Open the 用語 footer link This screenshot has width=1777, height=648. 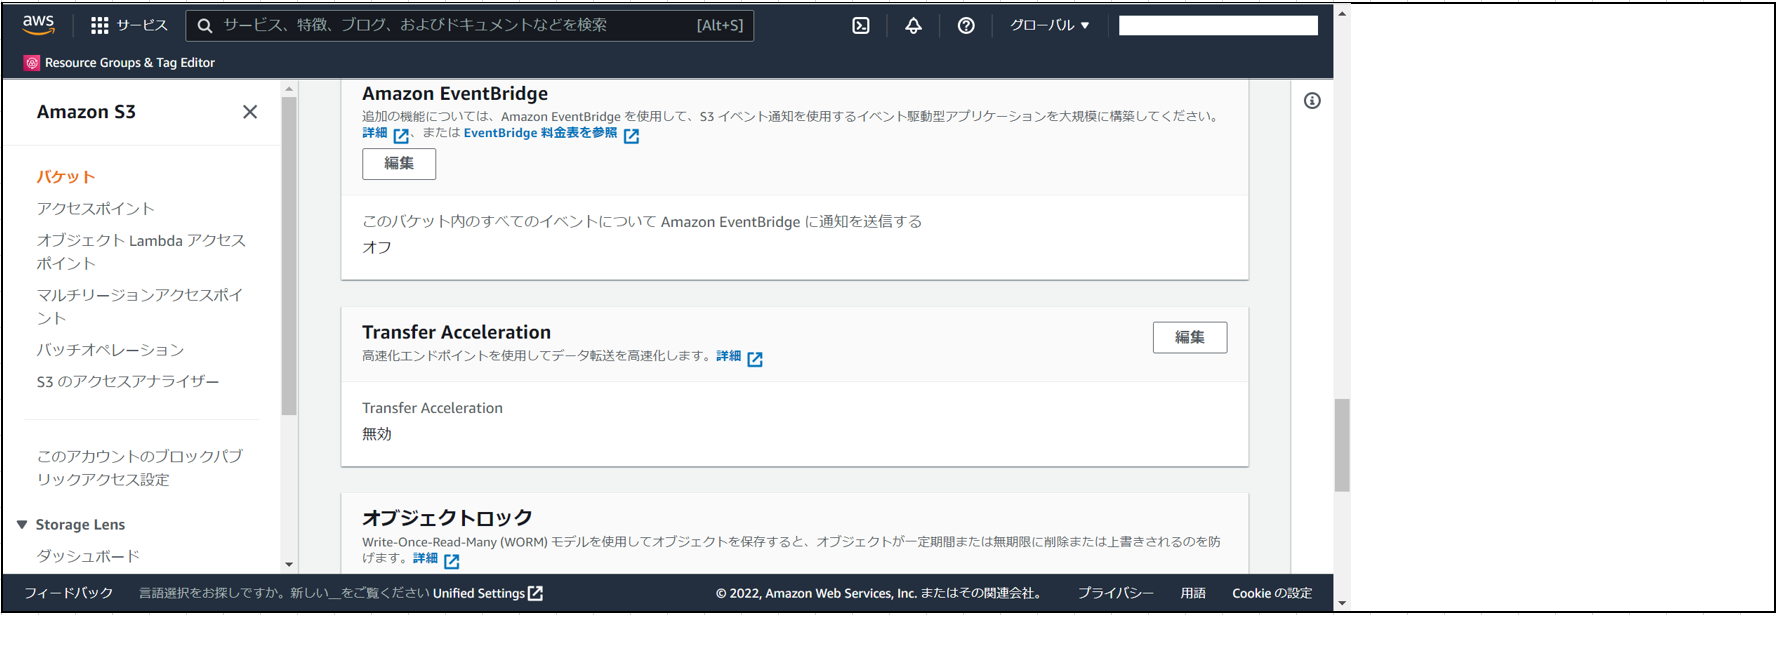1193,593
